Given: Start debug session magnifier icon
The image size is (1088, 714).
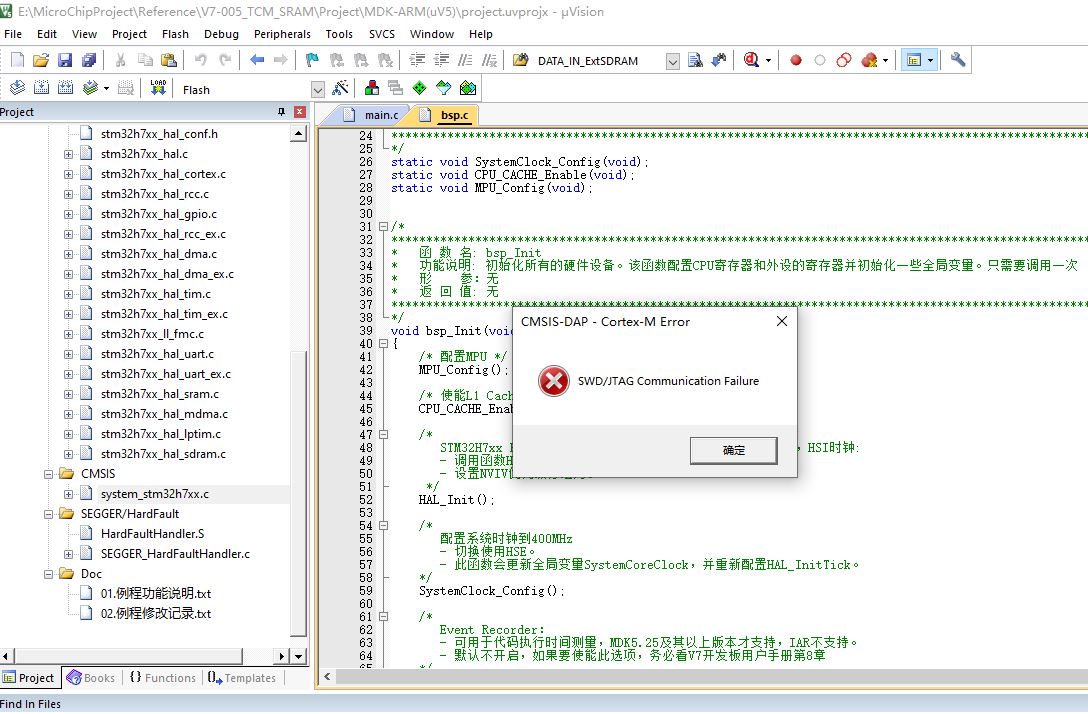Looking at the screenshot, I should [751, 60].
